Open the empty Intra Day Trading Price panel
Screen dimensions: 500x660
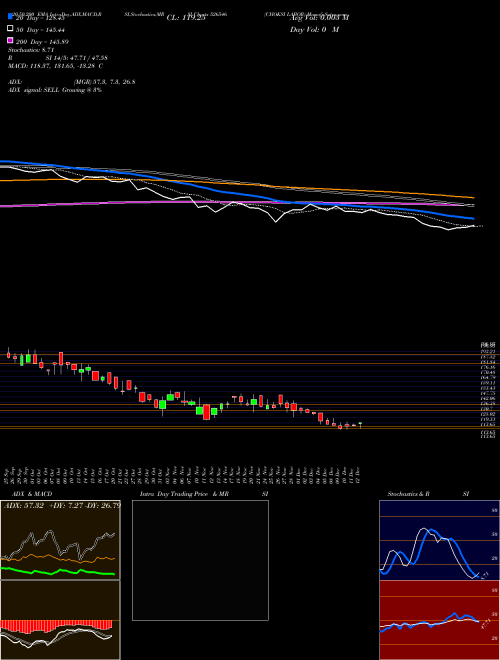pos(200,560)
